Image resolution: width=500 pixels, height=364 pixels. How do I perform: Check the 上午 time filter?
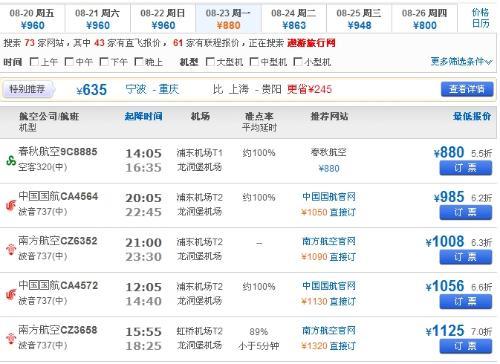click(34, 61)
